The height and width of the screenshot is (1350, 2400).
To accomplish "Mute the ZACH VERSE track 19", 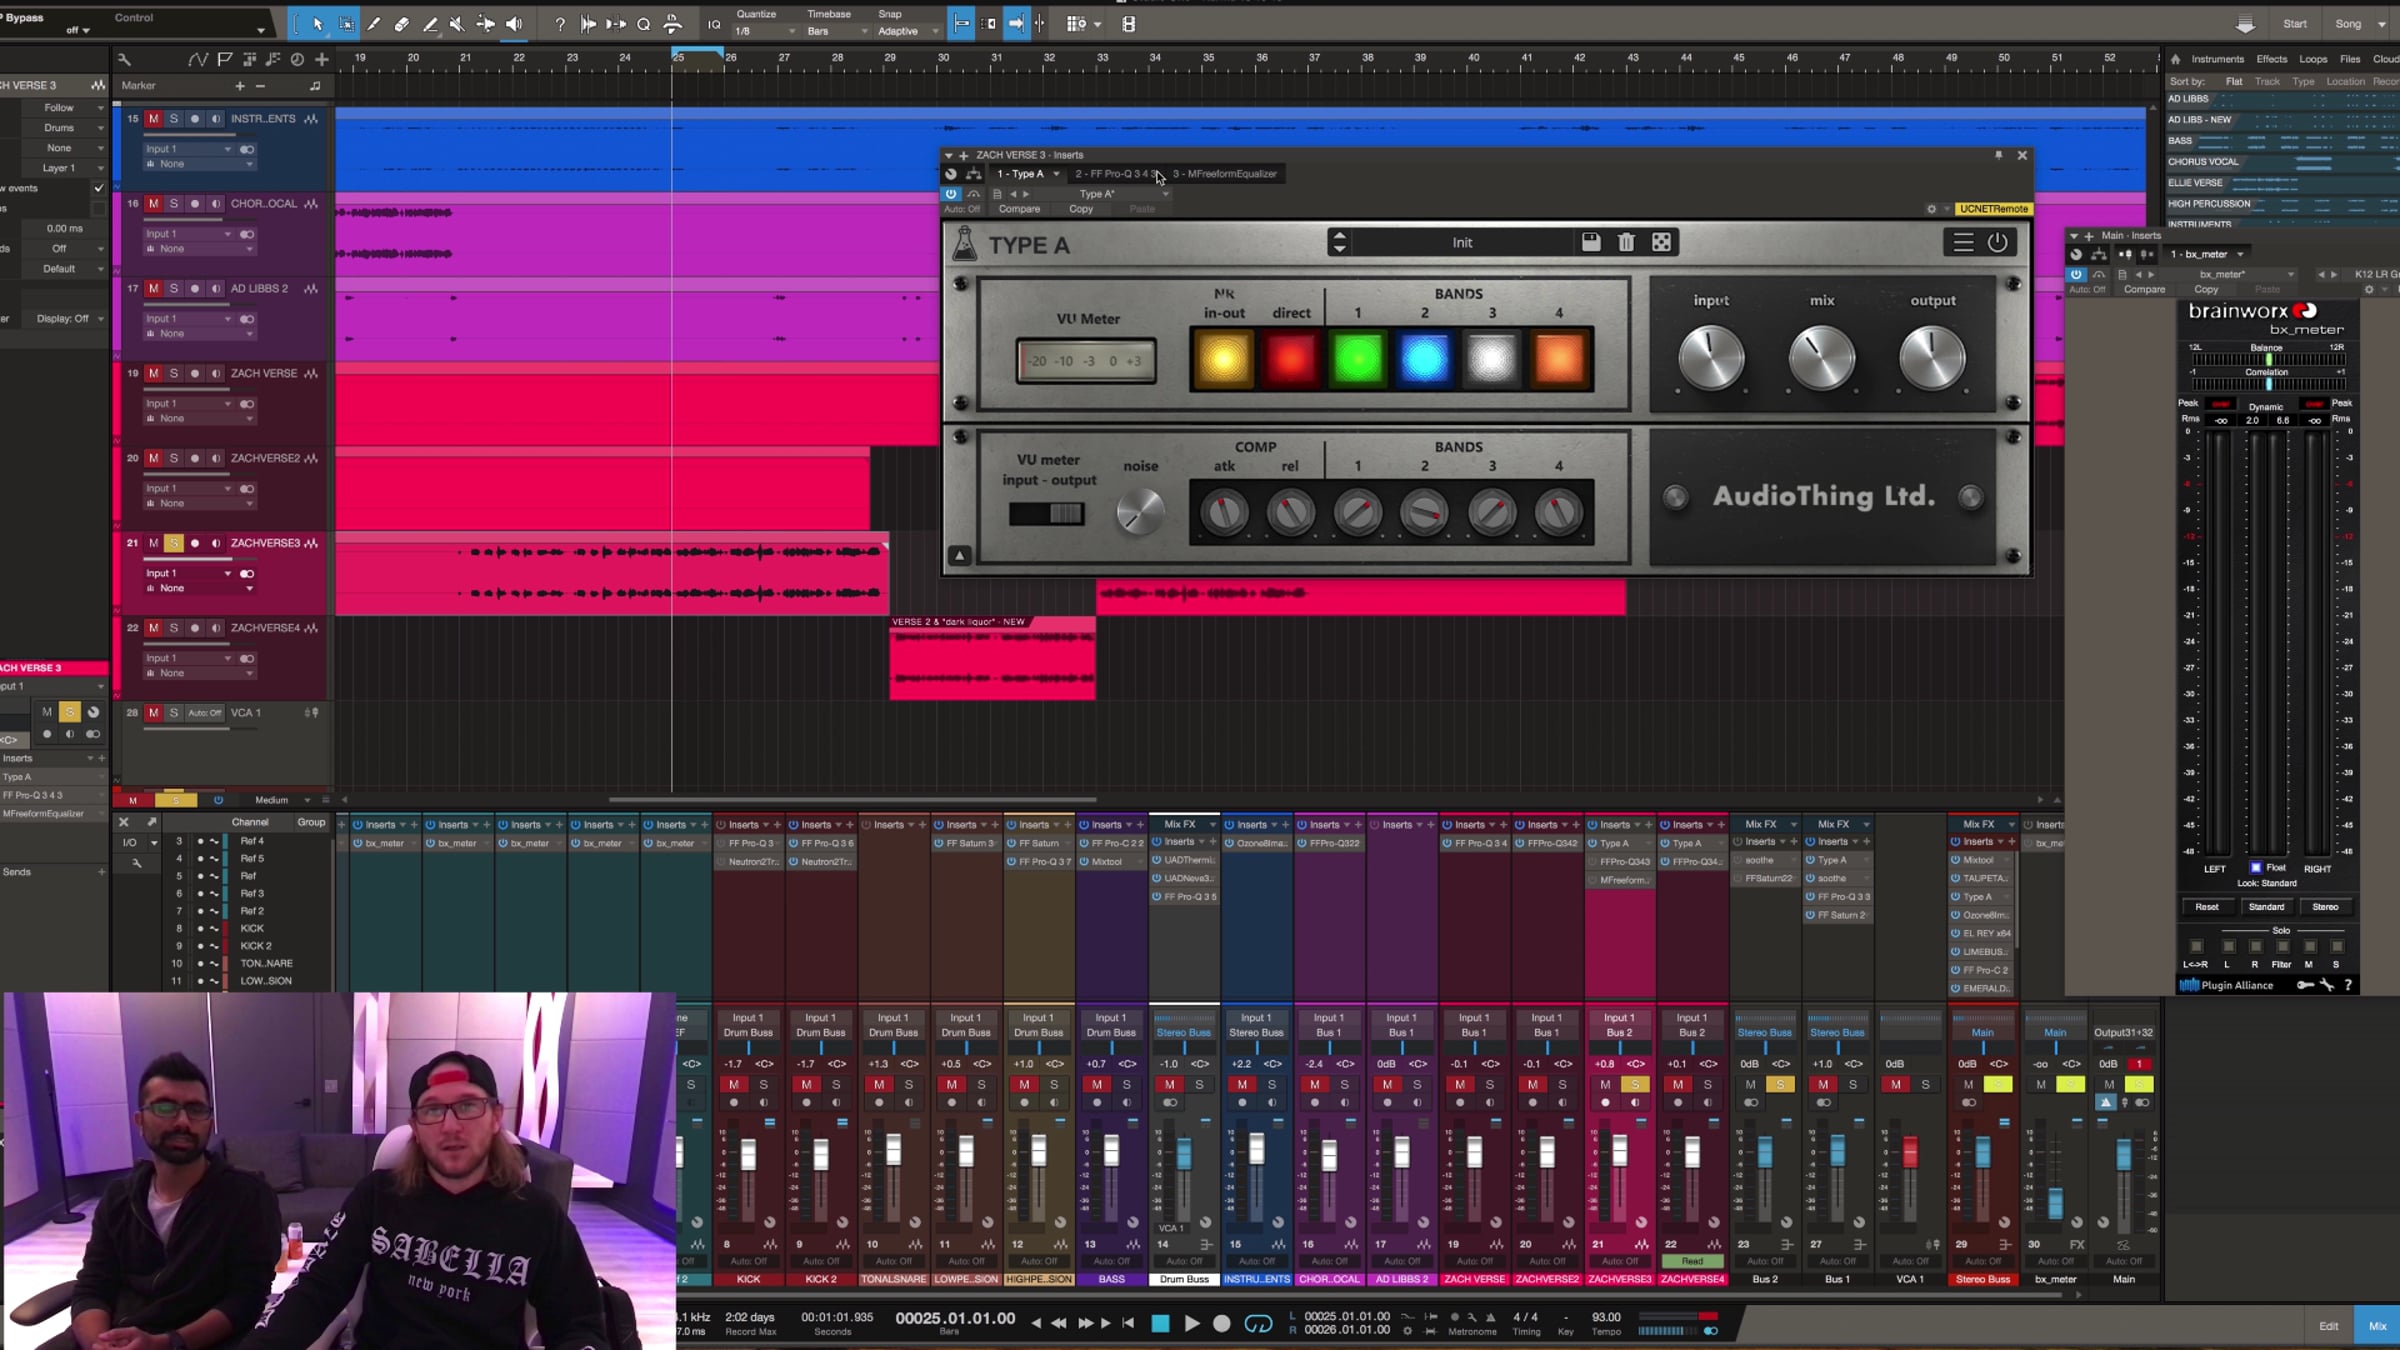I will (x=153, y=373).
